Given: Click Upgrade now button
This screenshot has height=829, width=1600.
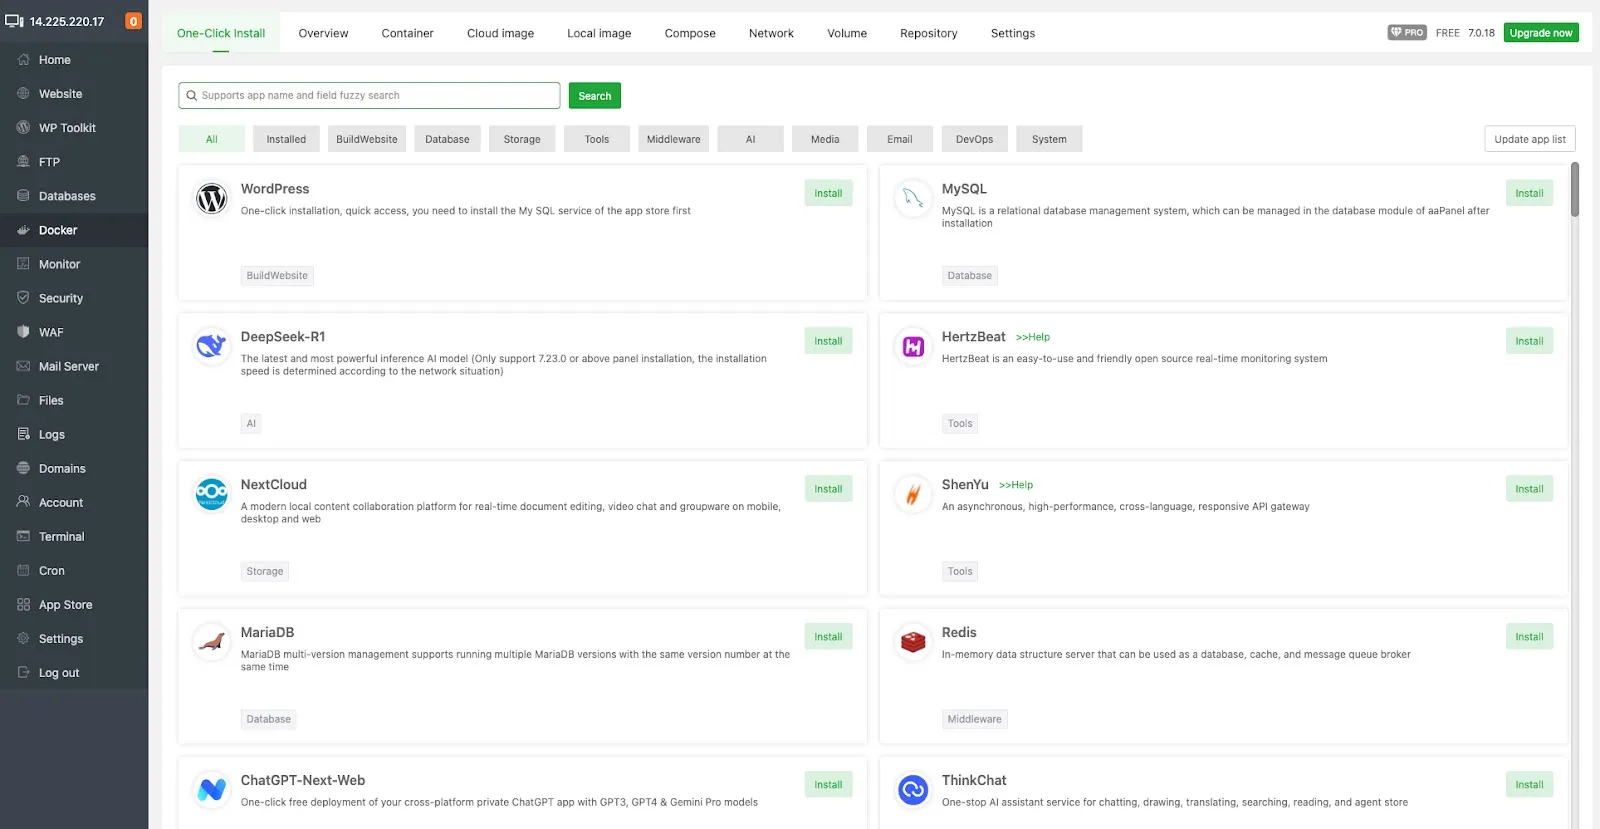Looking at the screenshot, I should 1541,33.
